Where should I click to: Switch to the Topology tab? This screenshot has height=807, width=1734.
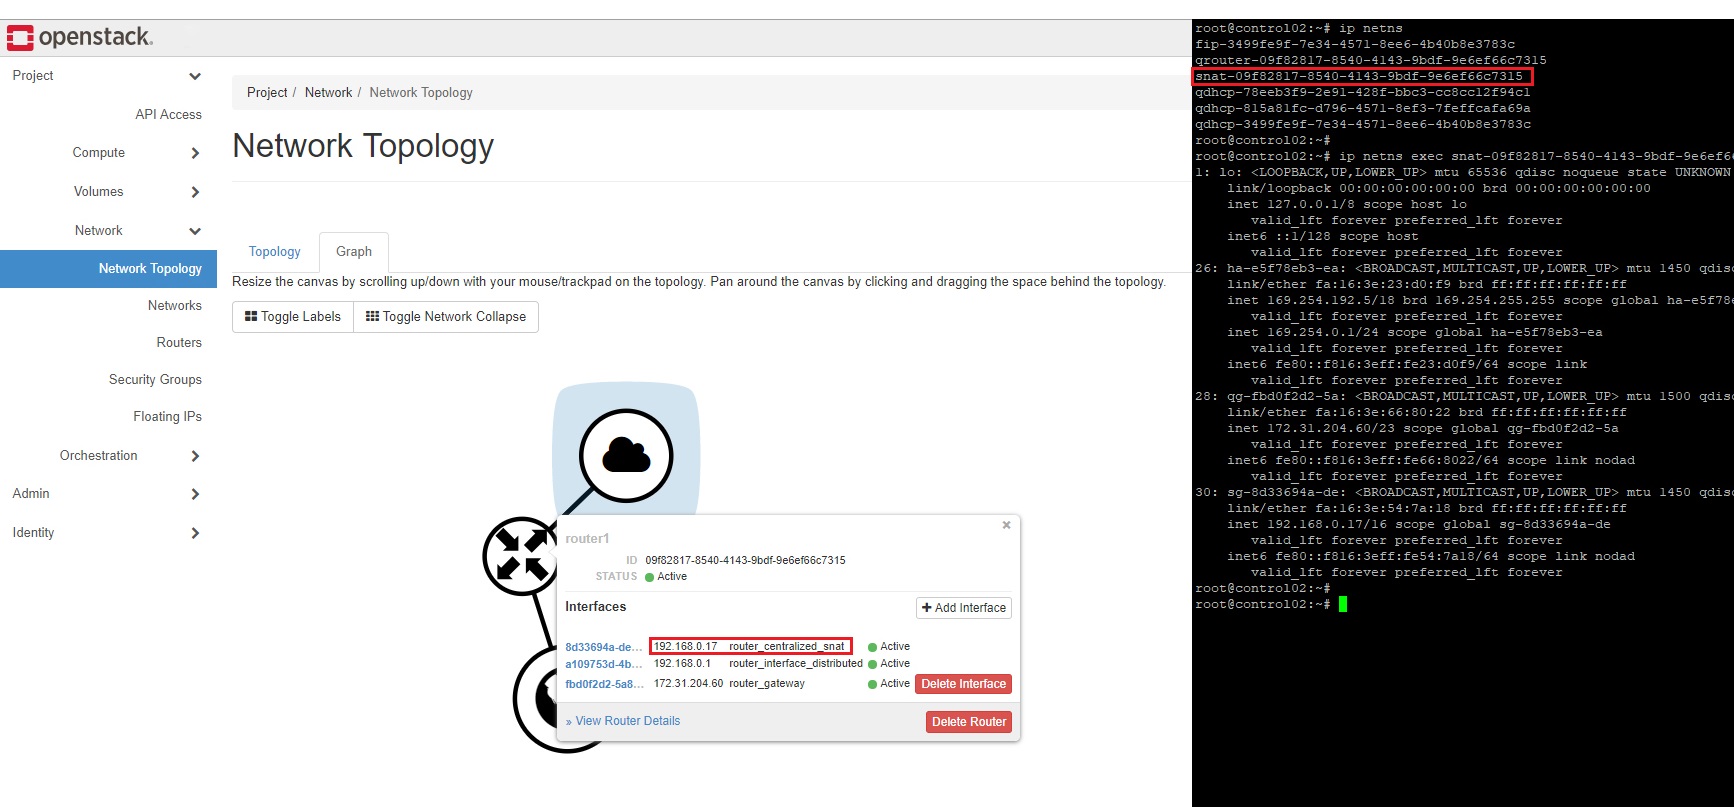point(275,252)
